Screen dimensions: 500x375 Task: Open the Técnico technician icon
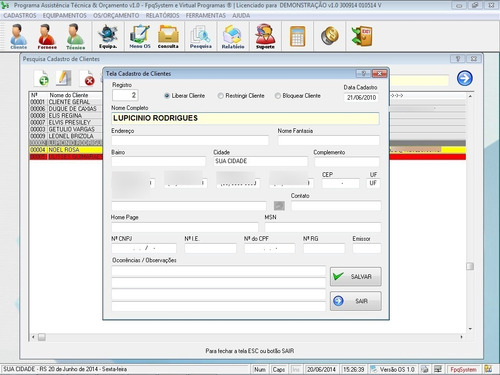pyautogui.click(x=75, y=36)
